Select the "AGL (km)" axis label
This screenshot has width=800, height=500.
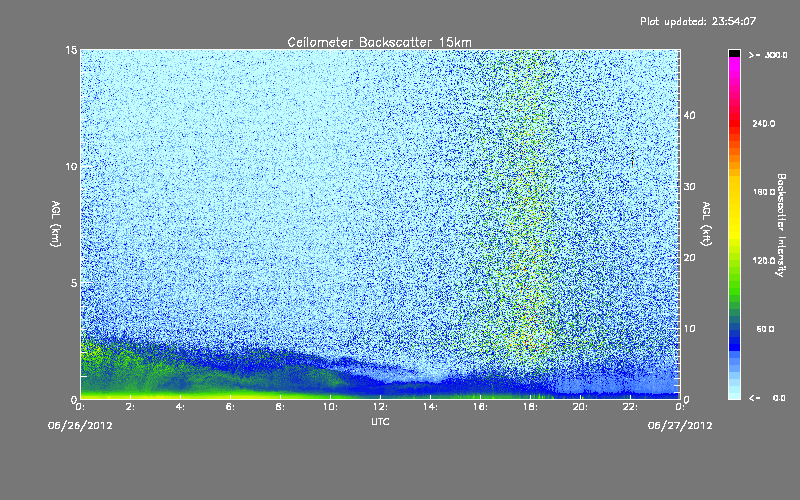56,224
